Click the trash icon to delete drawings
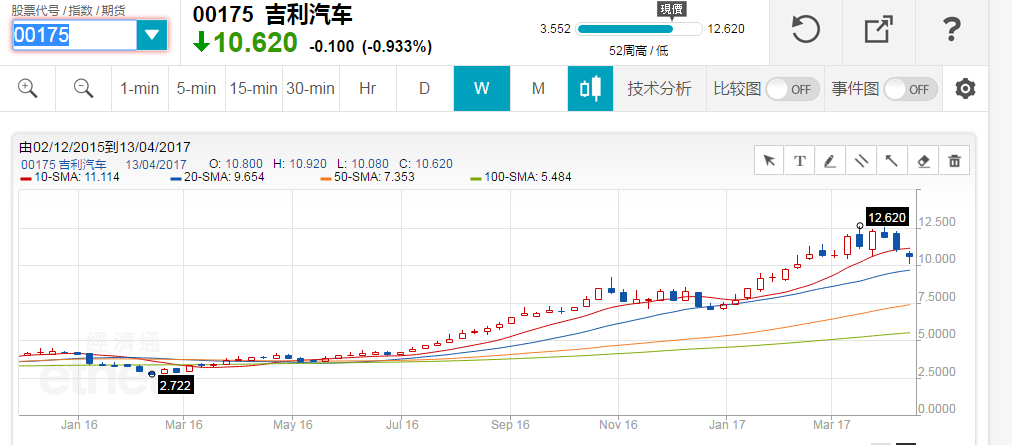 pyautogui.click(x=954, y=160)
